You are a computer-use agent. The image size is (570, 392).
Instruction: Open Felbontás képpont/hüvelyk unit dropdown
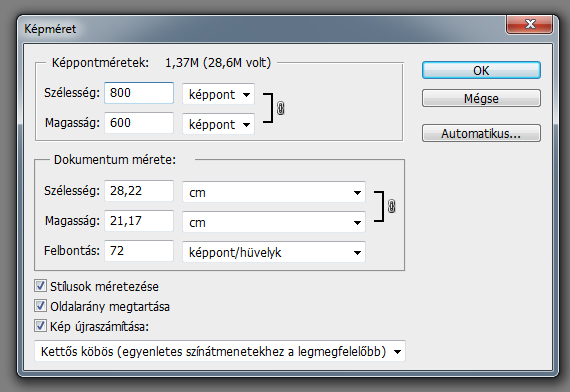coord(274,252)
